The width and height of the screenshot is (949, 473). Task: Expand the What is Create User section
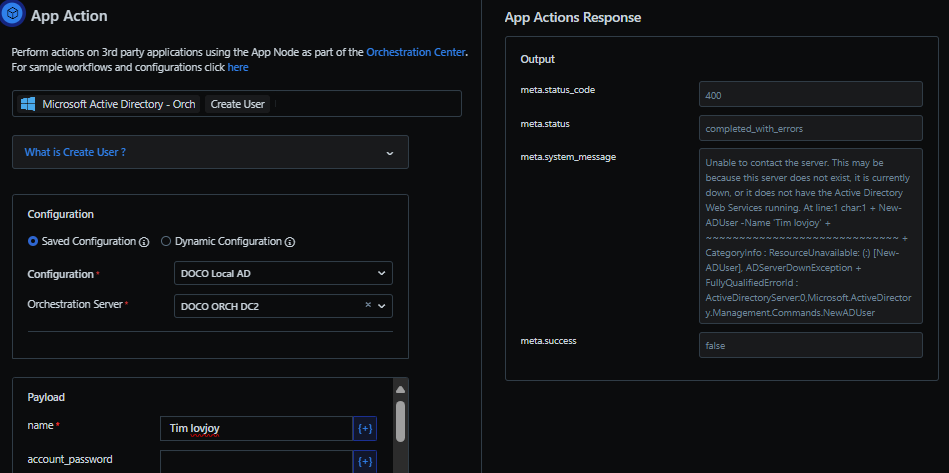210,152
